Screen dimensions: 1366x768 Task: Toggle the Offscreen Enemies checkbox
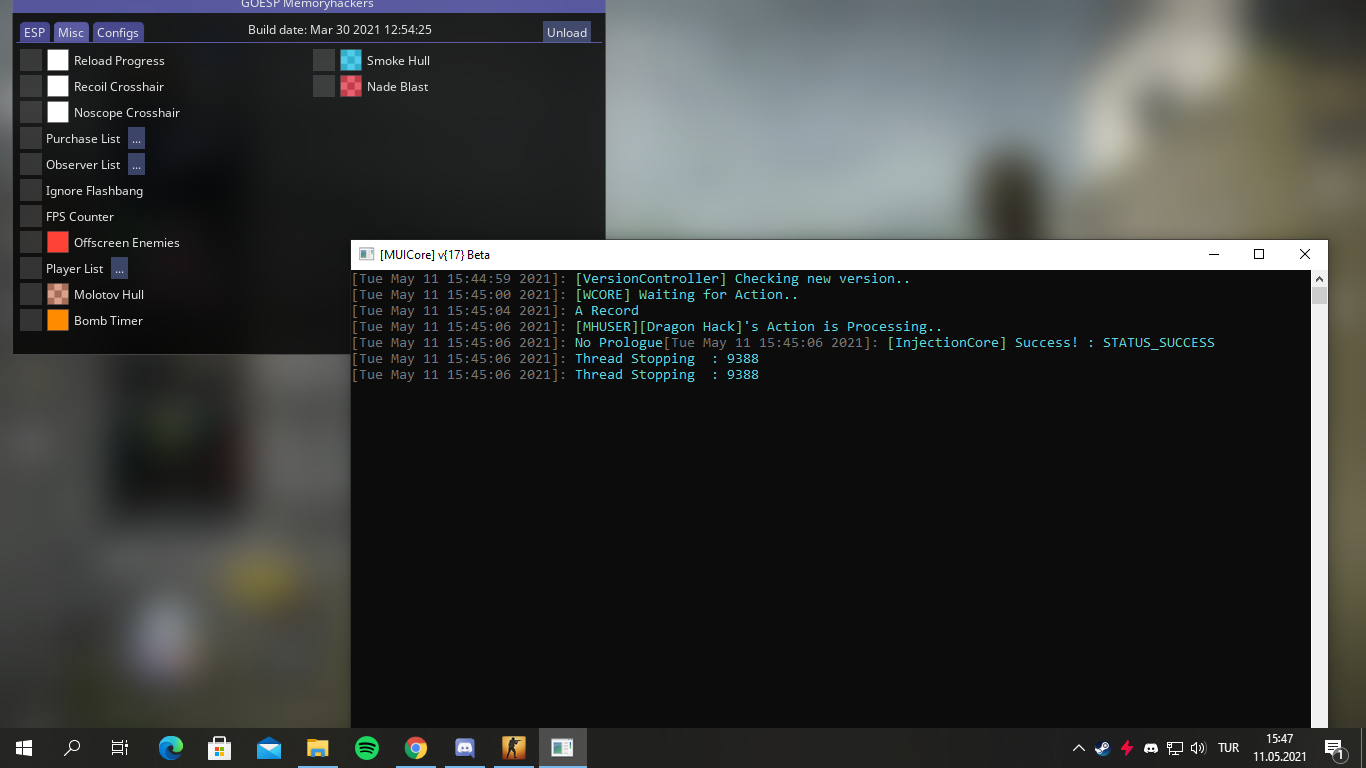[x=31, y=242]
